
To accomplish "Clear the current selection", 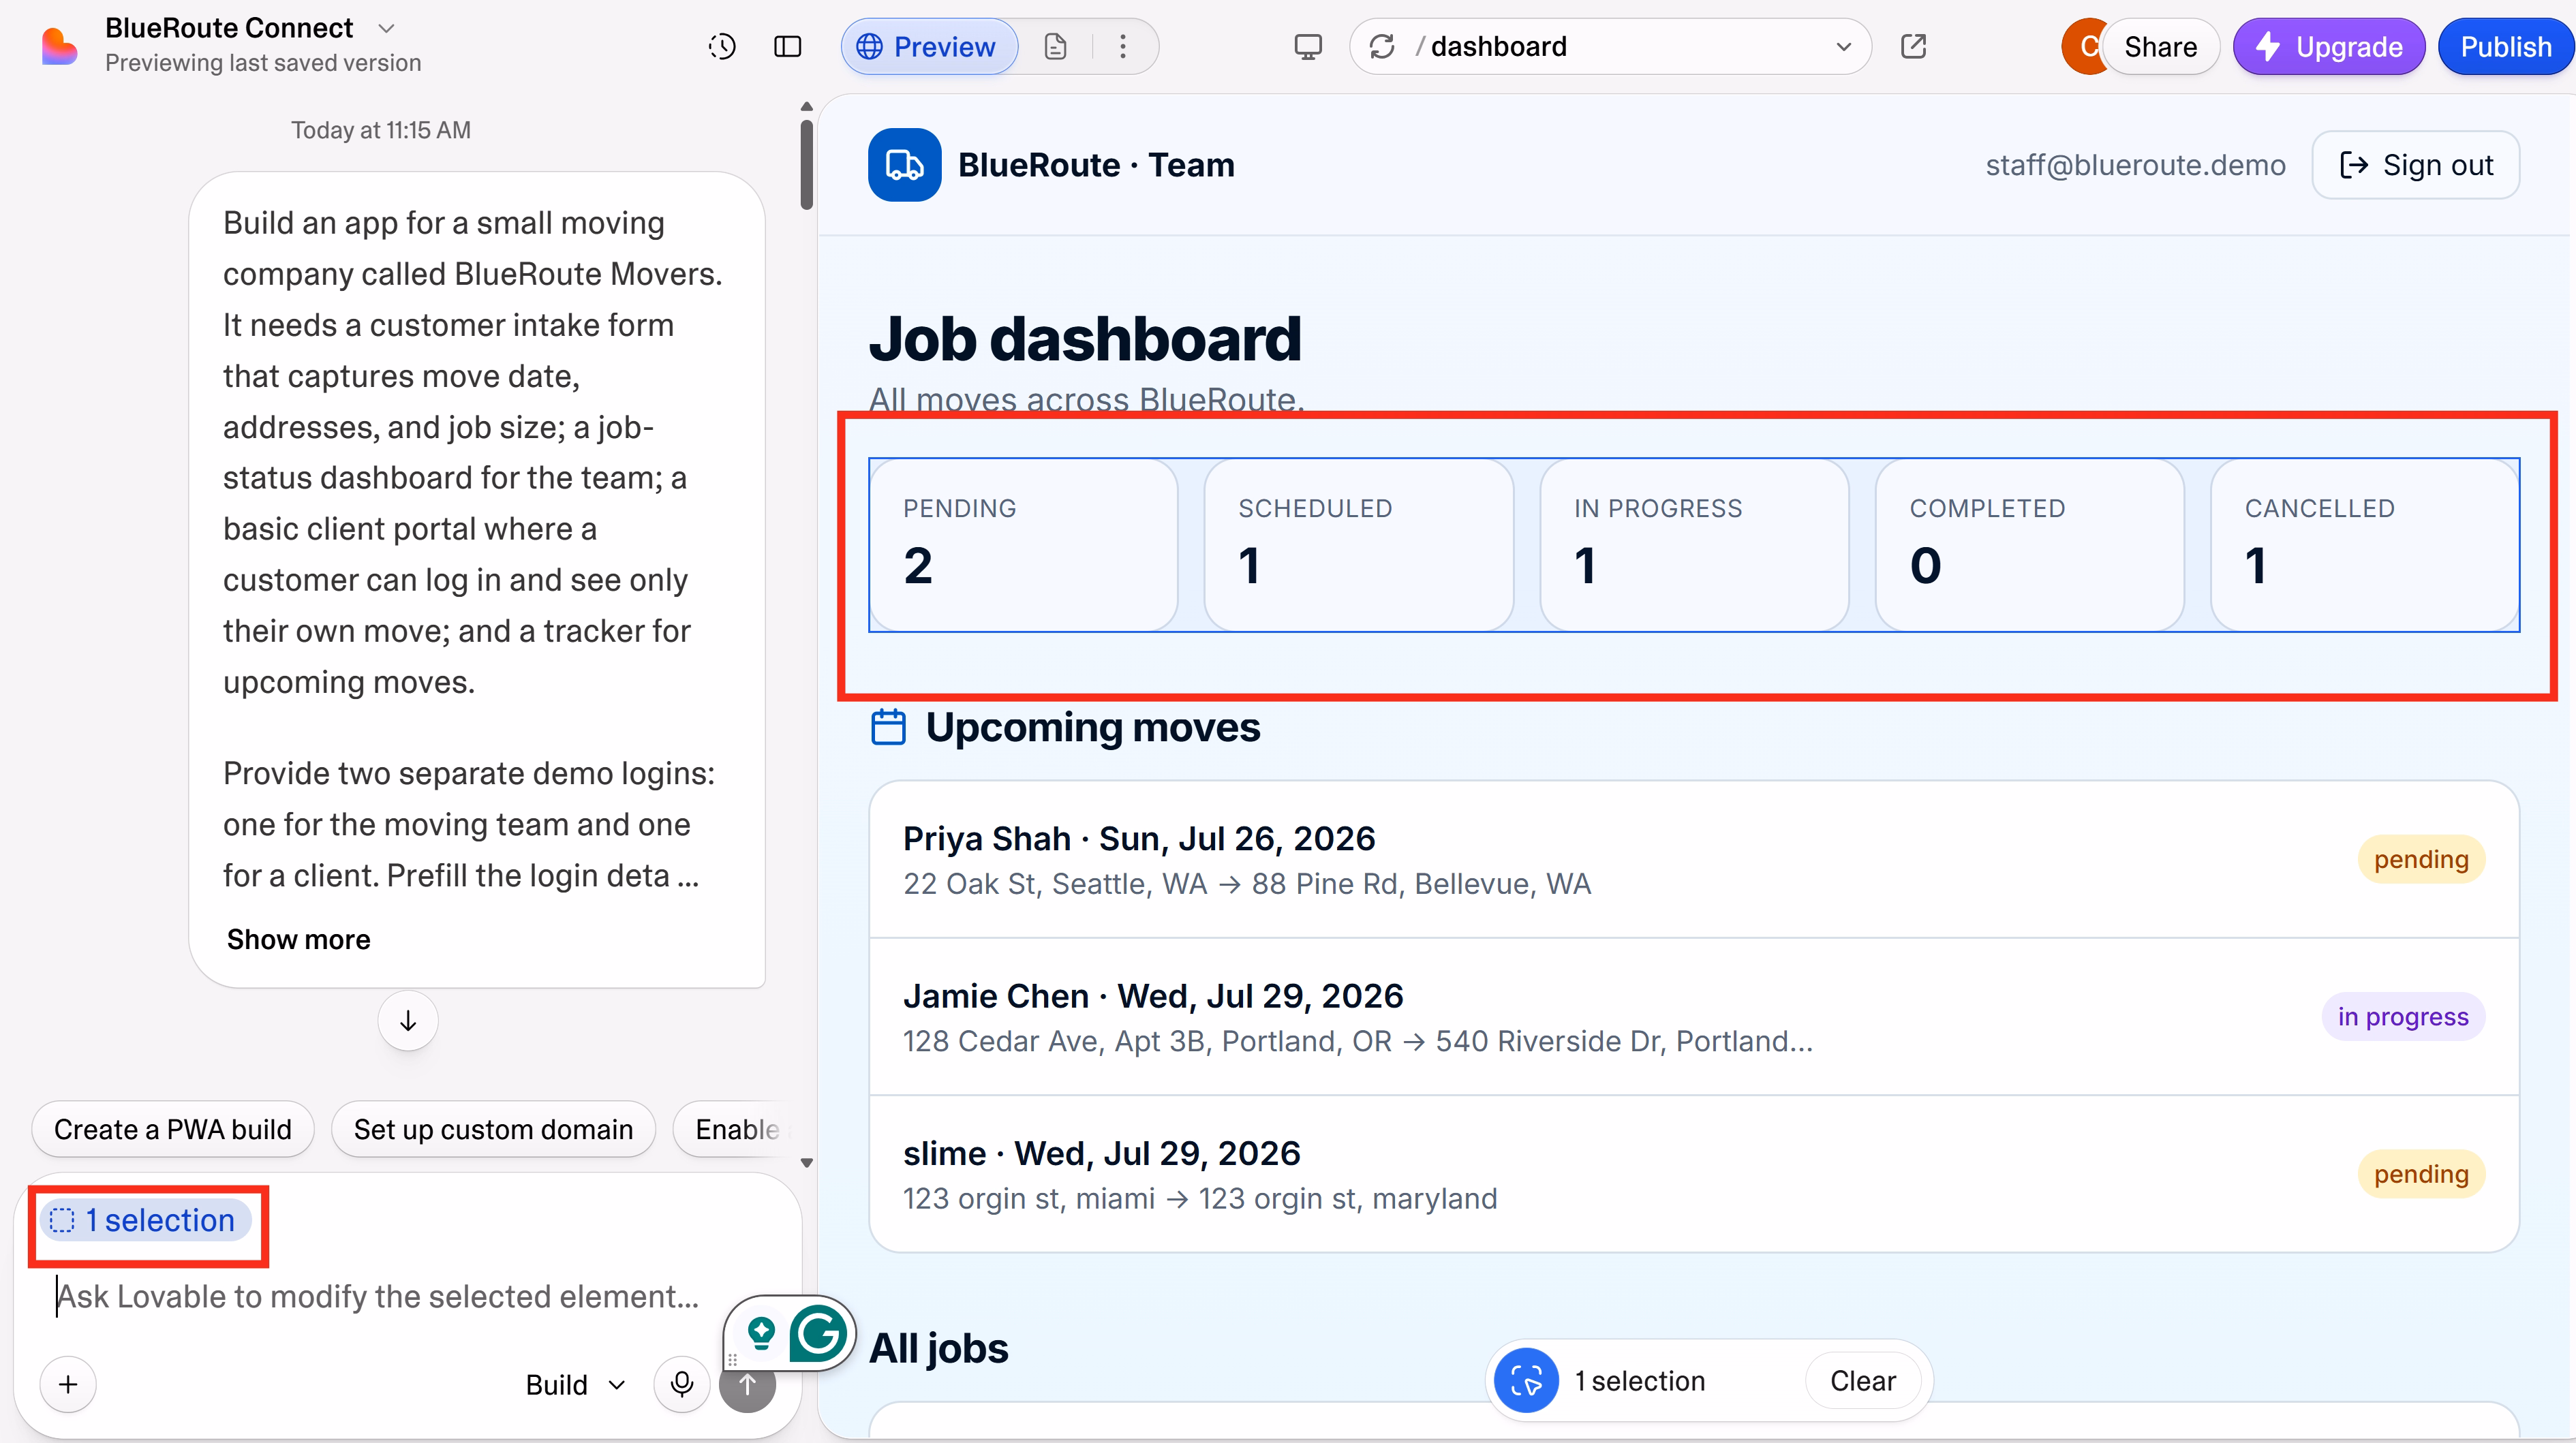I will click(1863, 1381).
